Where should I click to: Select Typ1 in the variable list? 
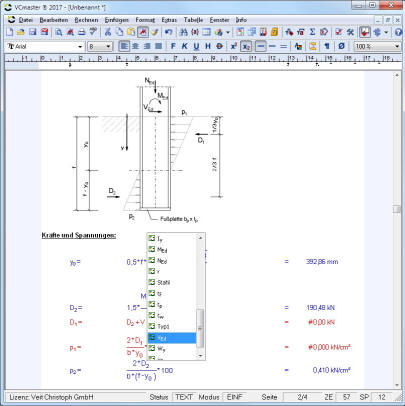click(x=172, y=326)
